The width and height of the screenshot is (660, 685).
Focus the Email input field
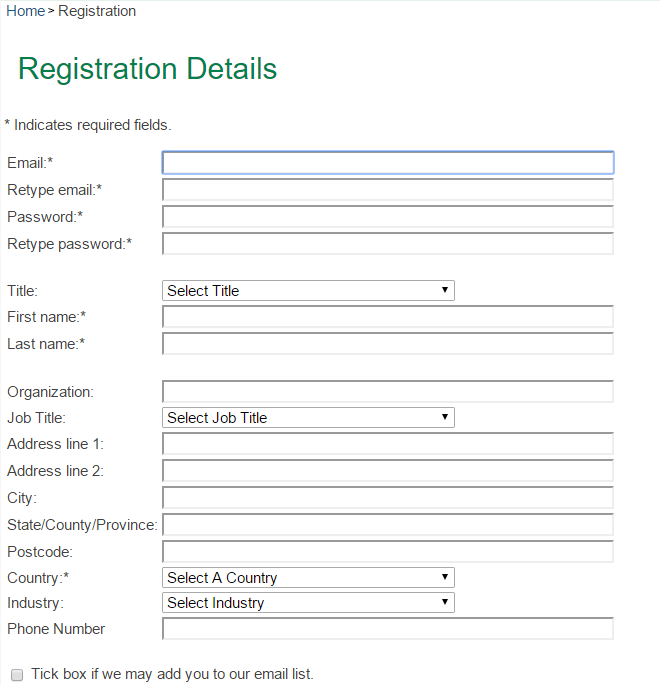coord(387,163)
